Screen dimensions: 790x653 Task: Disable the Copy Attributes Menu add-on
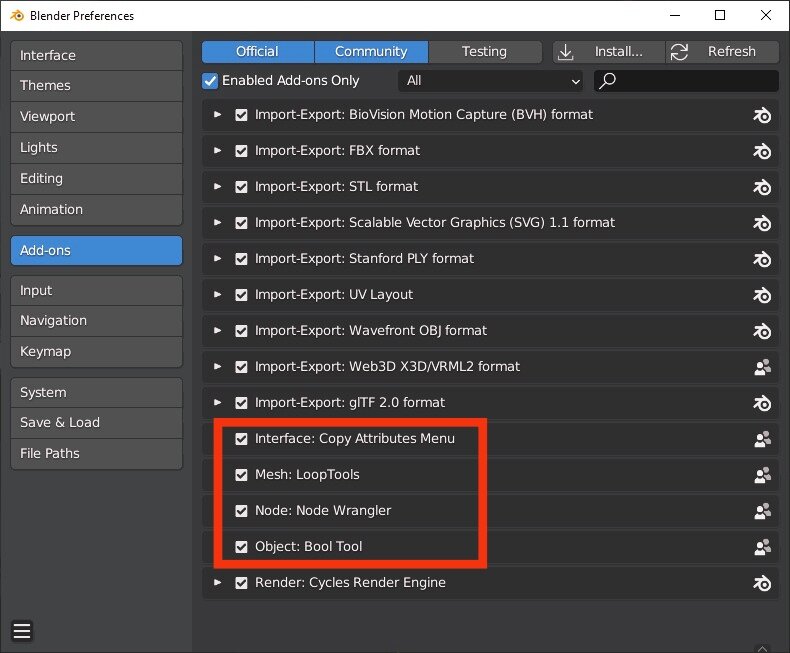[x=241, y=439]
